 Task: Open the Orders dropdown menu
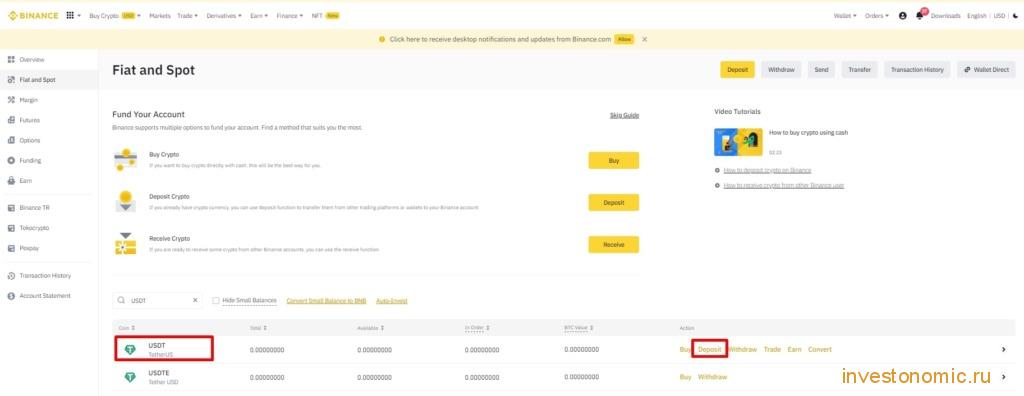click(876, 16)
